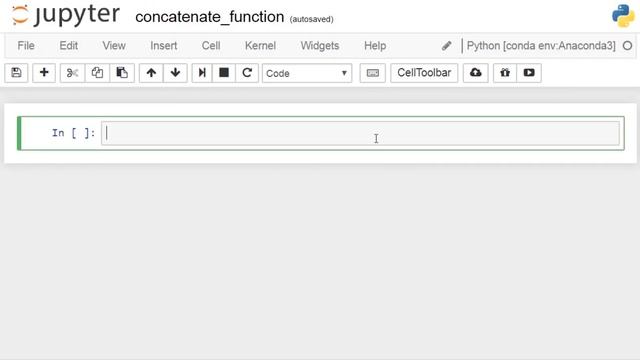Click the Python logo
This screenshot has height=360, width=640.
pos(623,16)
